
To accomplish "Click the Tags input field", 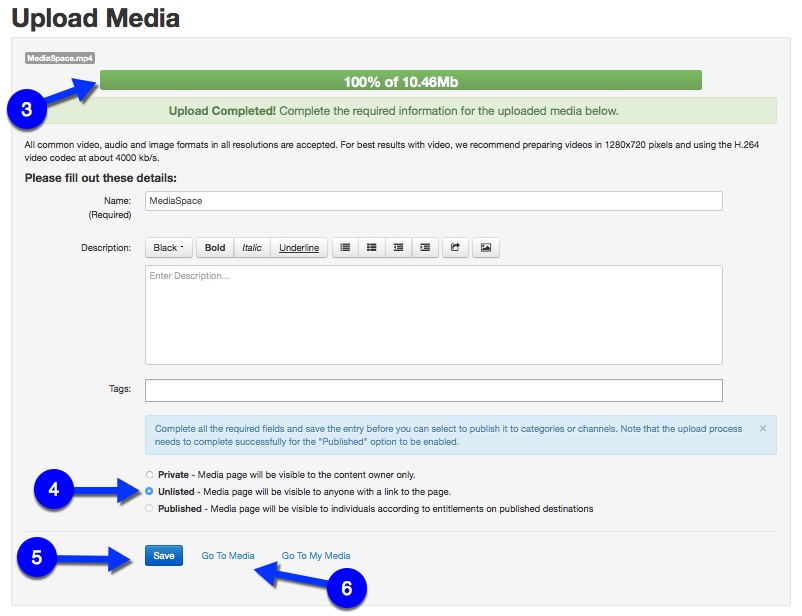I will [433, 390].
